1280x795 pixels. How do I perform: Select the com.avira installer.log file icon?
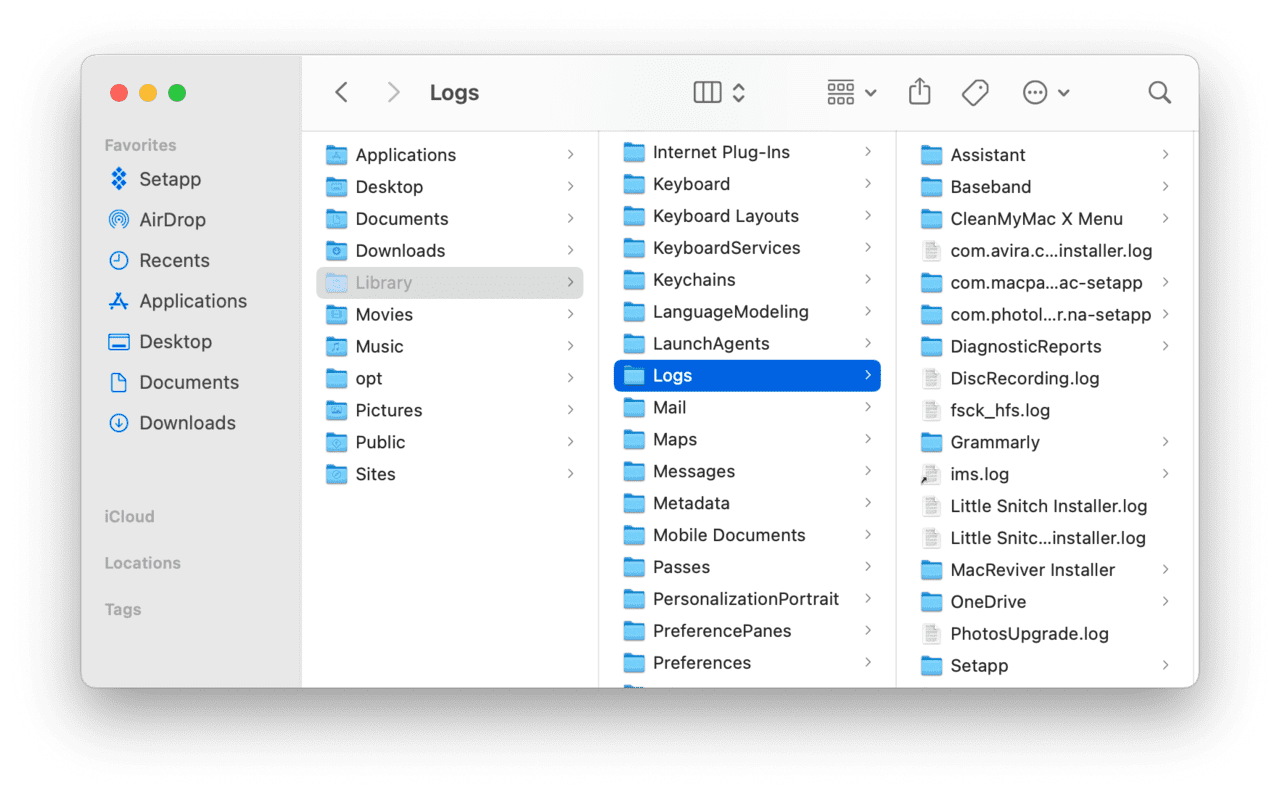pos(932,251)
